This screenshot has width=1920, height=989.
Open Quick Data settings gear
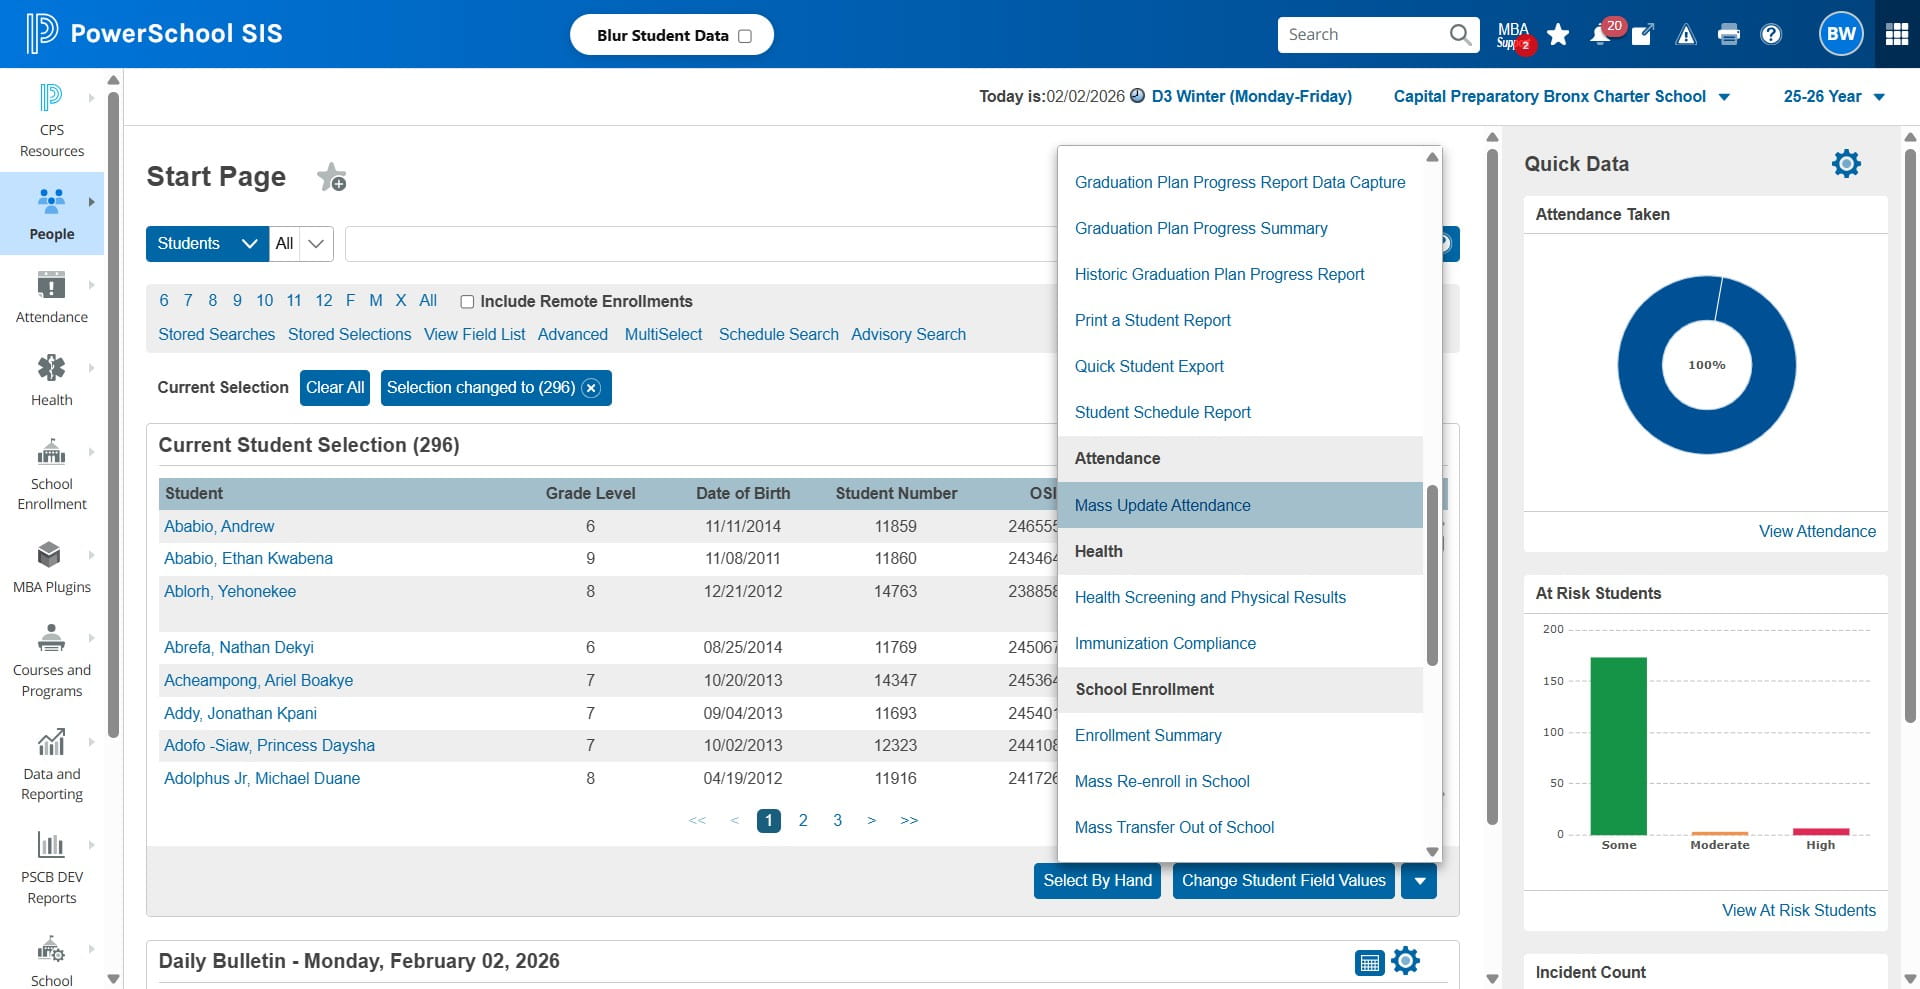point(1846,164)
